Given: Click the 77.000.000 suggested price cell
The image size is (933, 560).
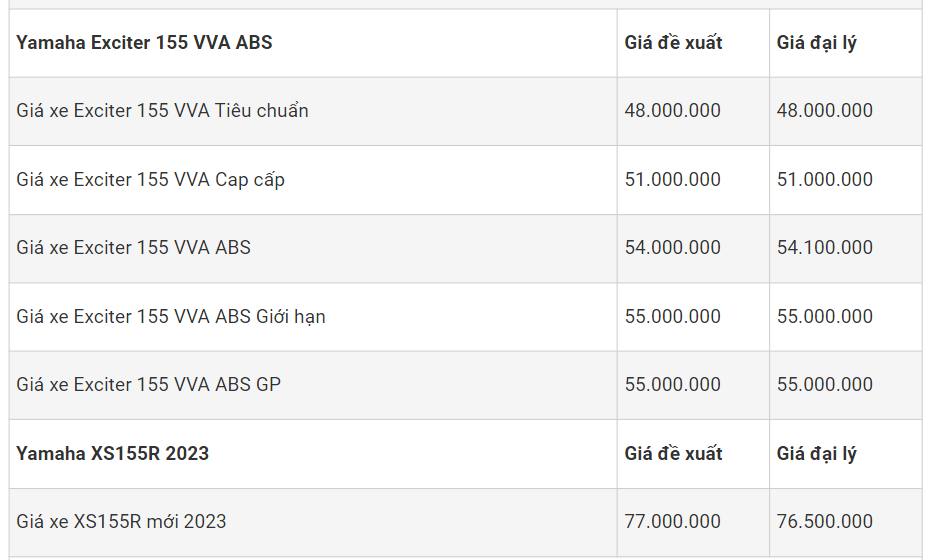Looking at the screenshot, I should 672,522.
